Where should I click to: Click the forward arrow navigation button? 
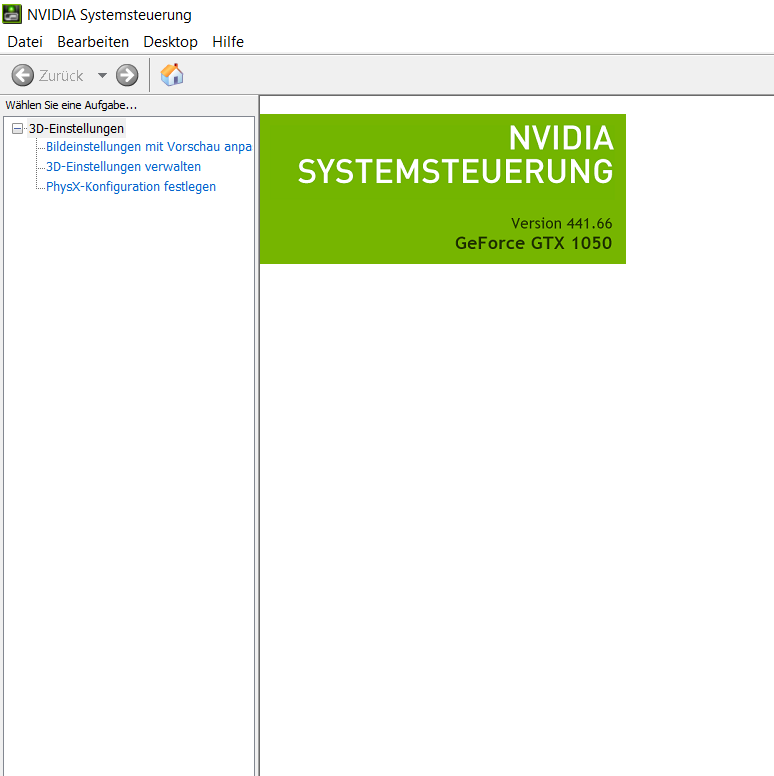pos(127,76)
